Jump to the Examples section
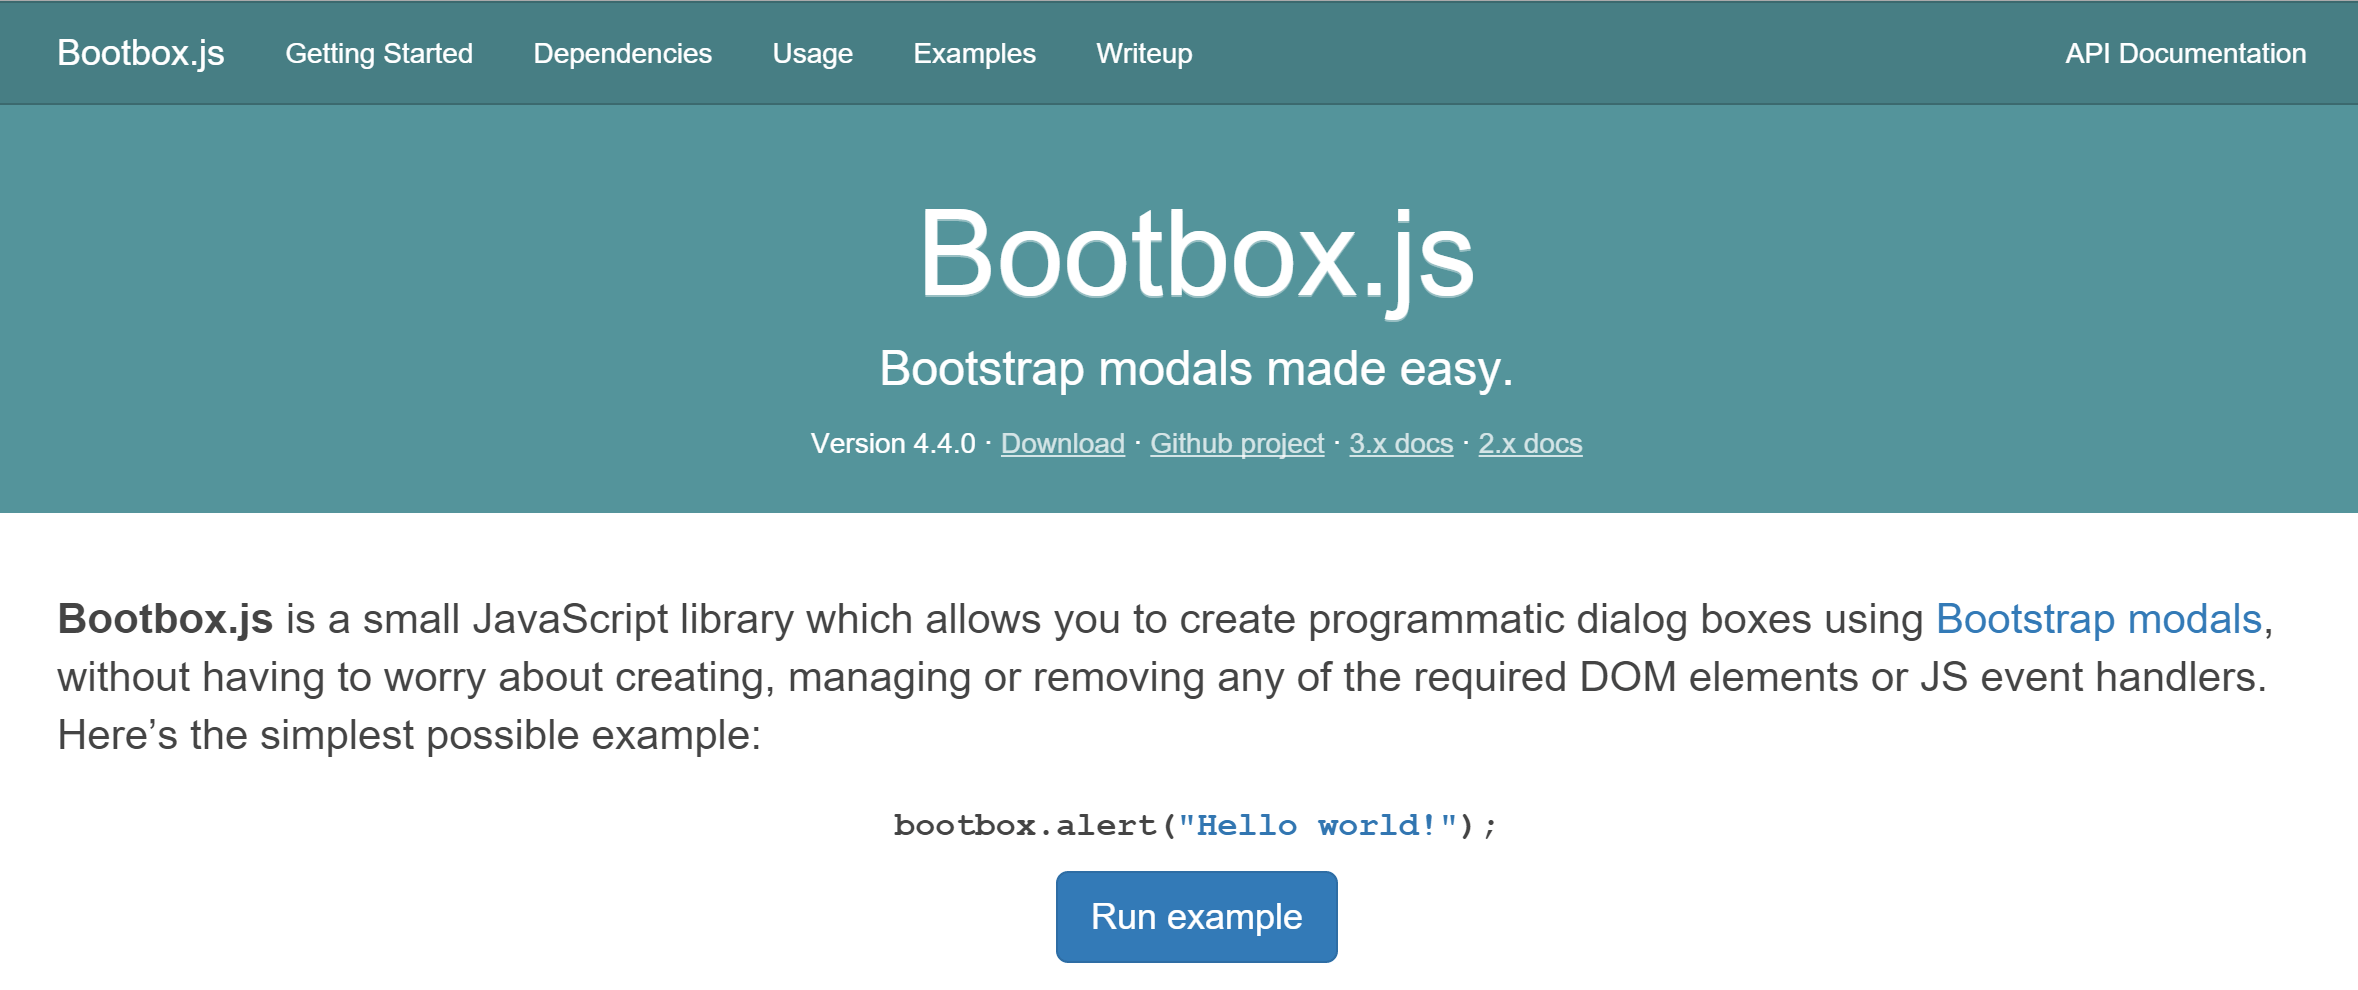This screenshot has width=2358, height=990. [x=974, y=53]
